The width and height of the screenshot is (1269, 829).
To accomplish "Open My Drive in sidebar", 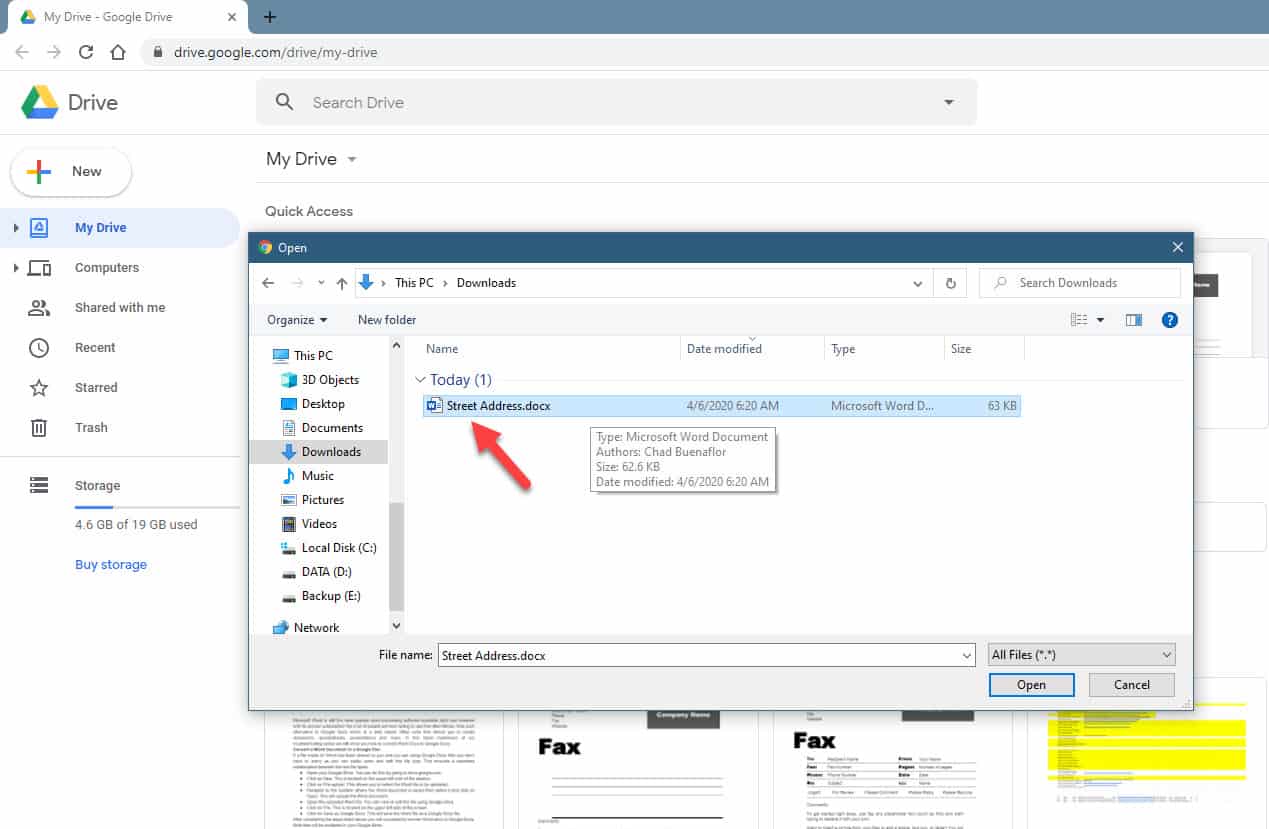I will (100, 228).
